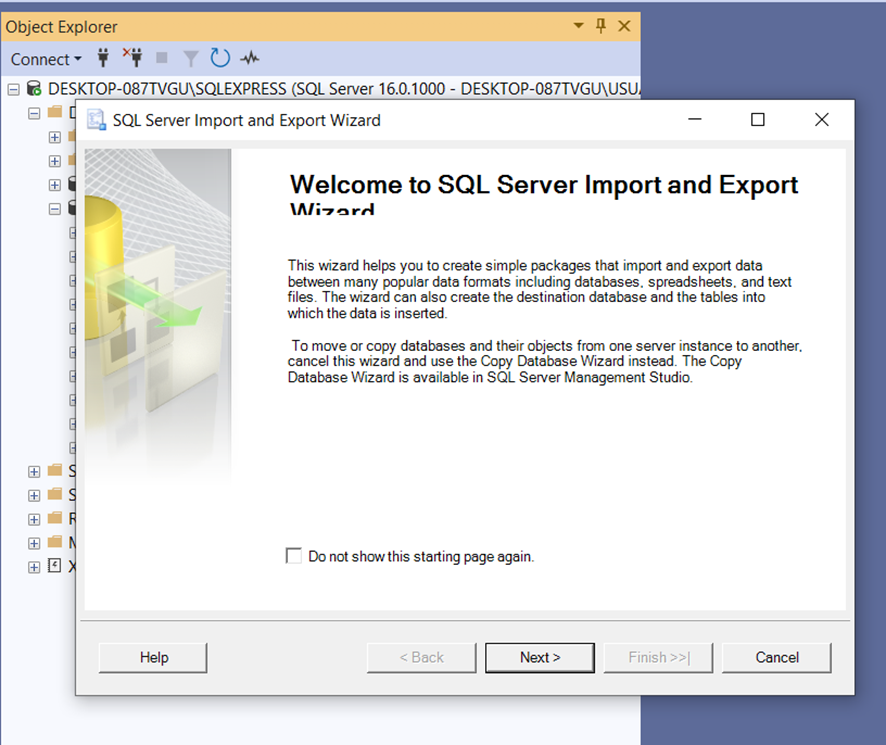
Task: Click the Help button in the wizard
Action: (153, 657)
